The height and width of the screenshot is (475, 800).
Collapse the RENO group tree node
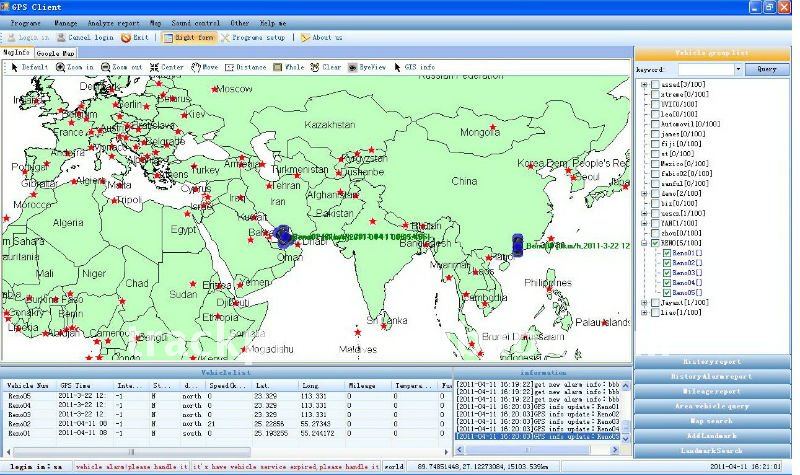click(x=645, y=243)
